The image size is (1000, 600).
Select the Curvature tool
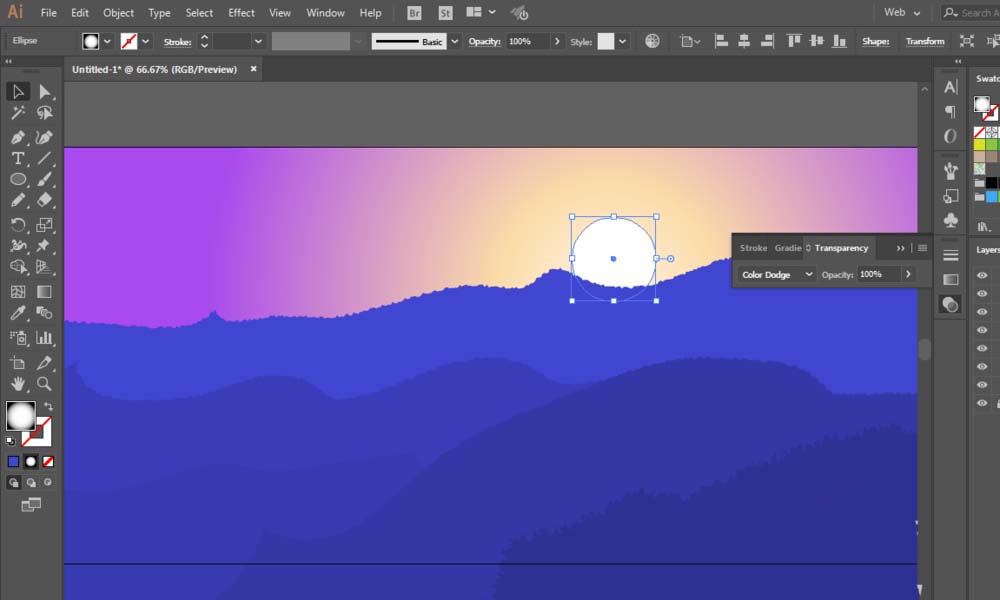[x=44, y=137]
